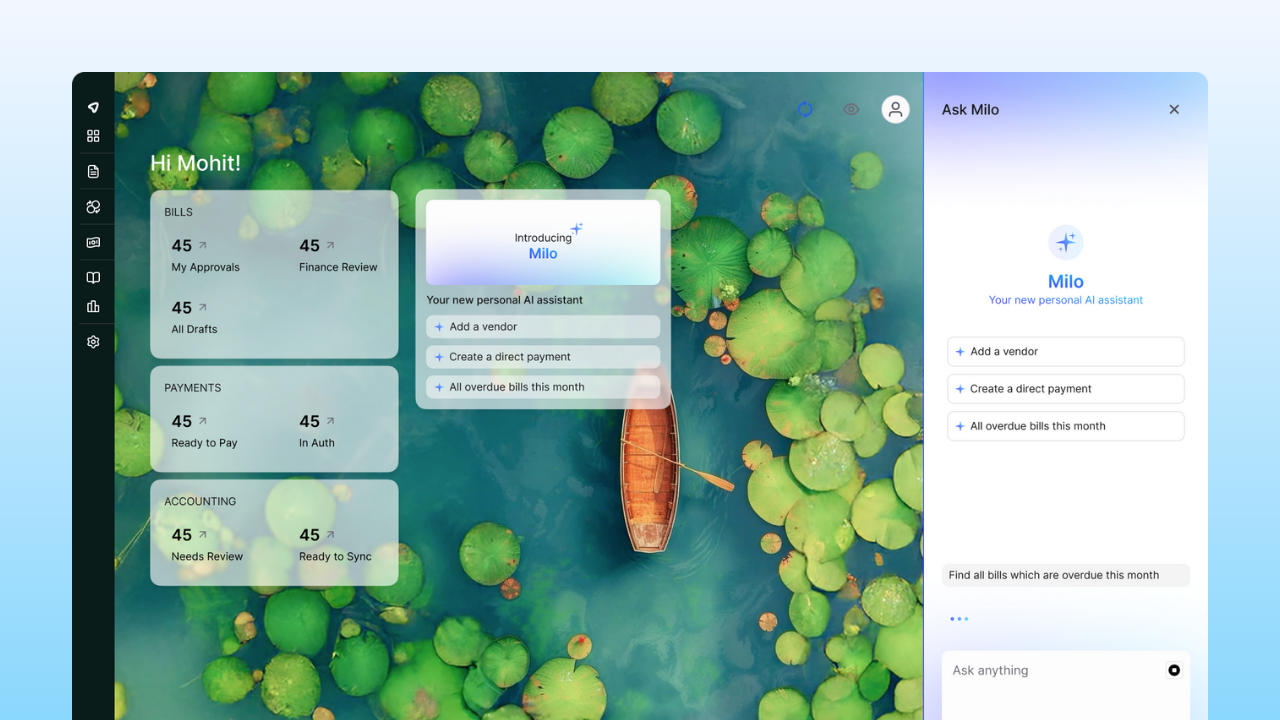Select the Add a vendor suggestion
Screen dimensions: 1280x720
(x=1065, y=351)
